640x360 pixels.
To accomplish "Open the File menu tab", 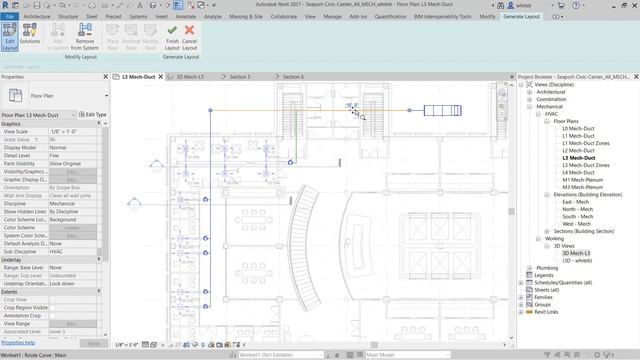I will point(9,17).
